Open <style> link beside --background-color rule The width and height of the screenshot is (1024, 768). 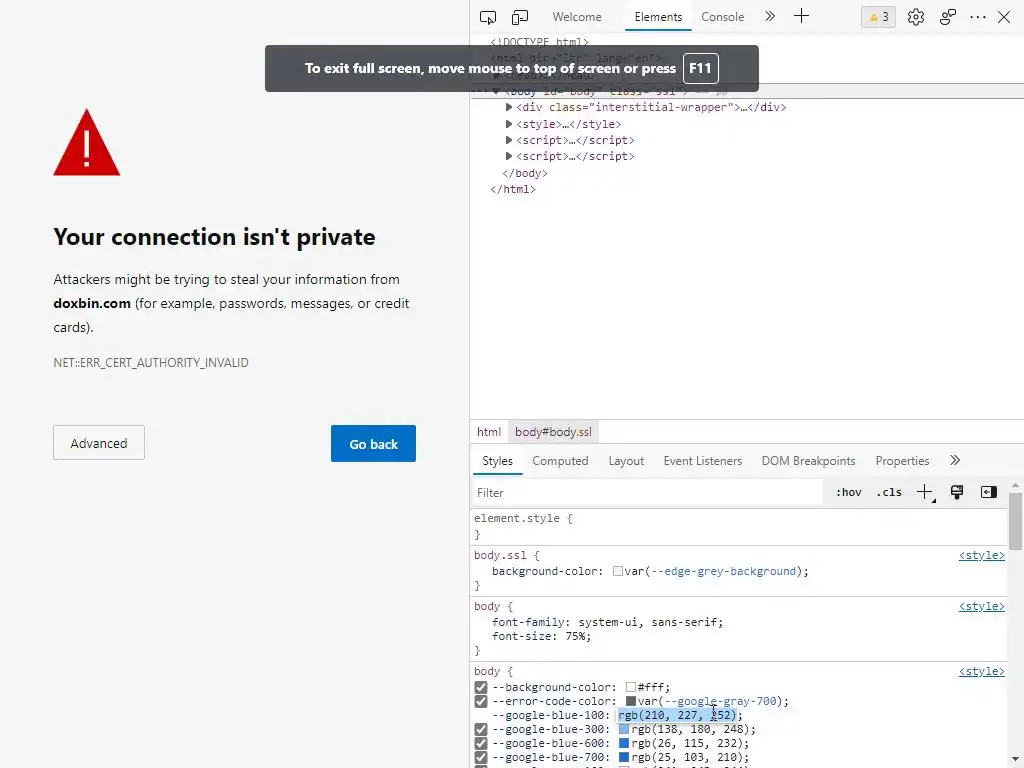coord(982,671)
